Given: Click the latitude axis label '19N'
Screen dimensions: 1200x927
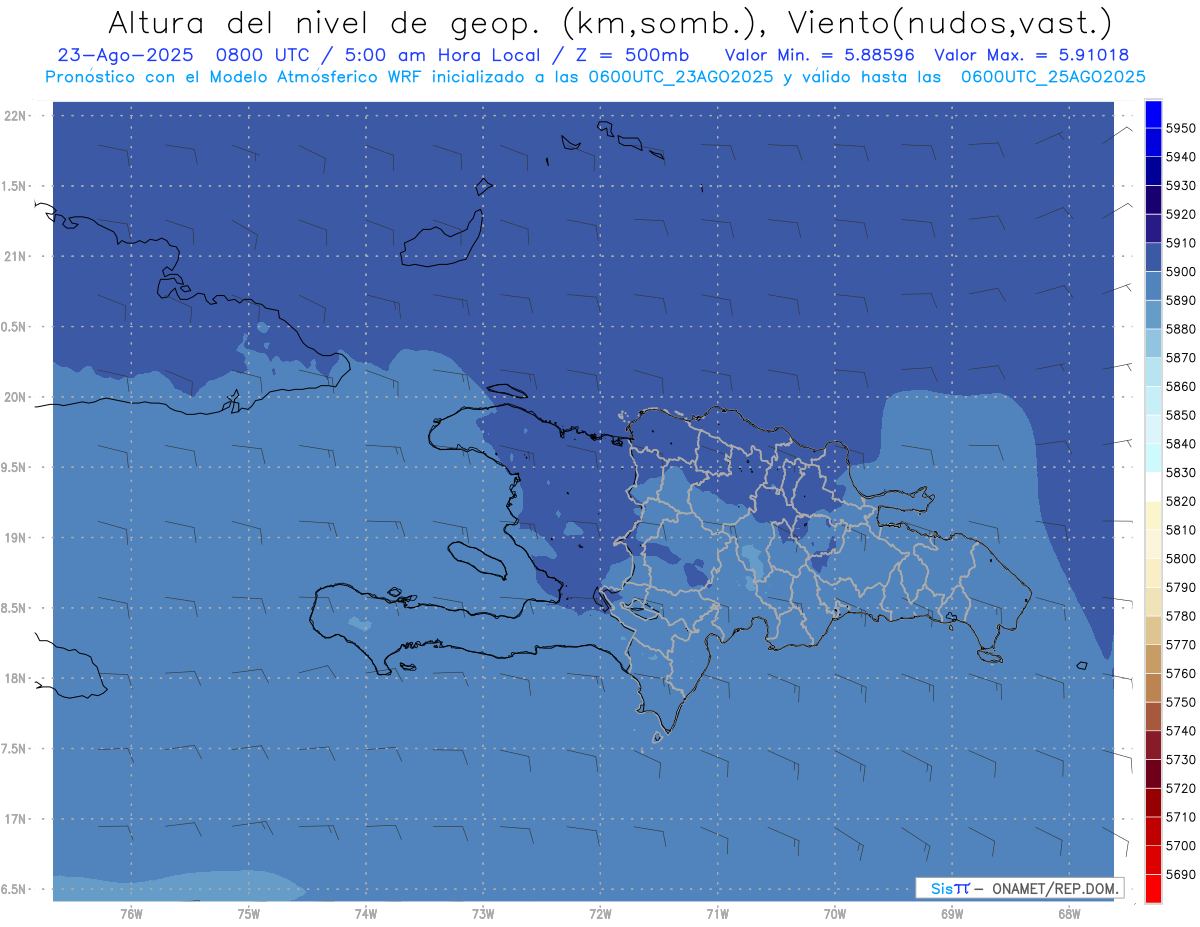Looking at the screenshot, I should (14, 538).
